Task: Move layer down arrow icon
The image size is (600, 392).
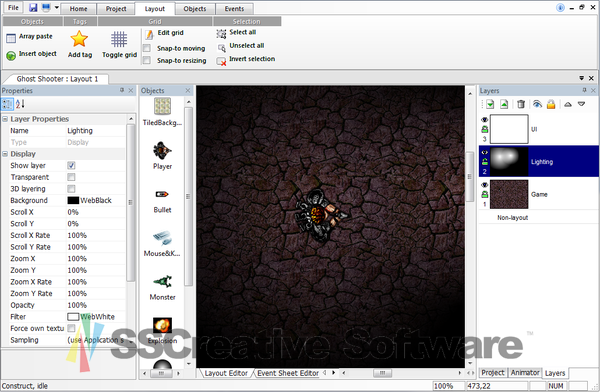Action: (581, 104)
